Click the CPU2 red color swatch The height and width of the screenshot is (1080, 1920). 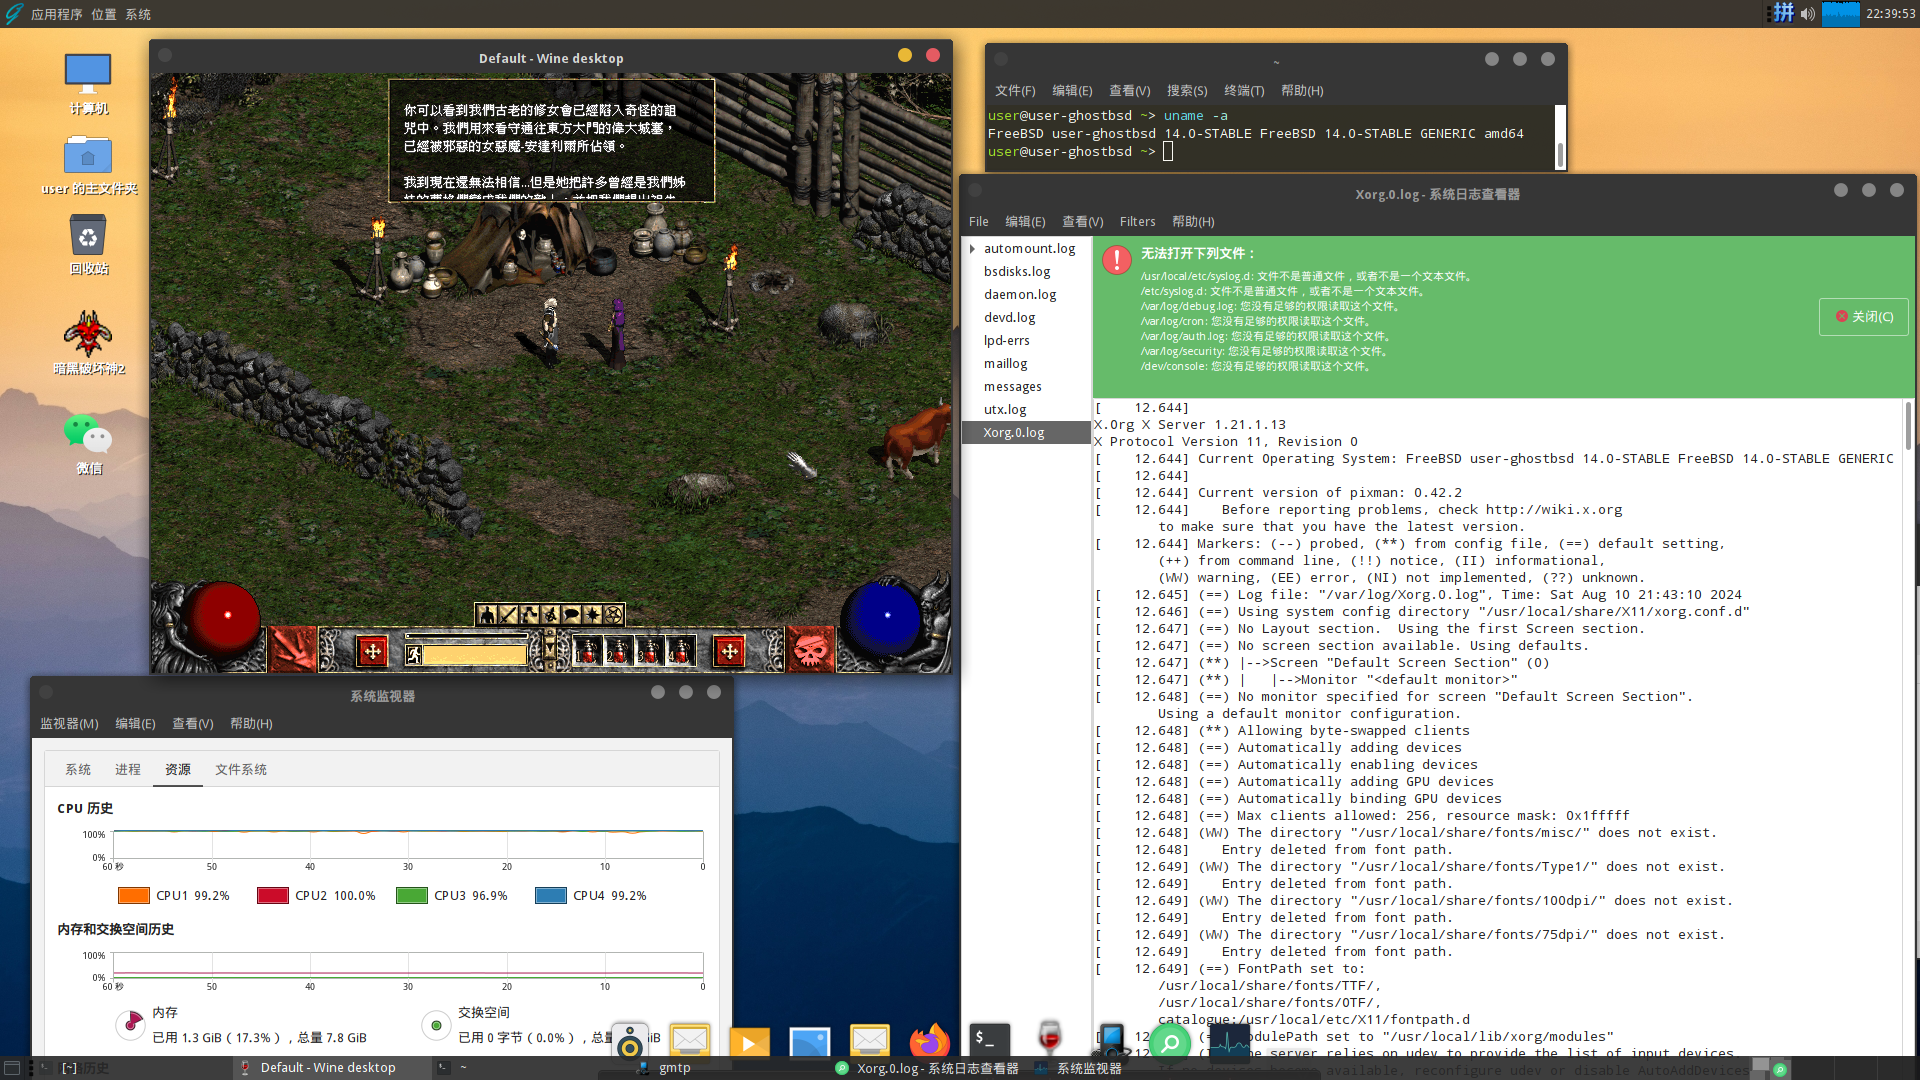click(272, 896)
